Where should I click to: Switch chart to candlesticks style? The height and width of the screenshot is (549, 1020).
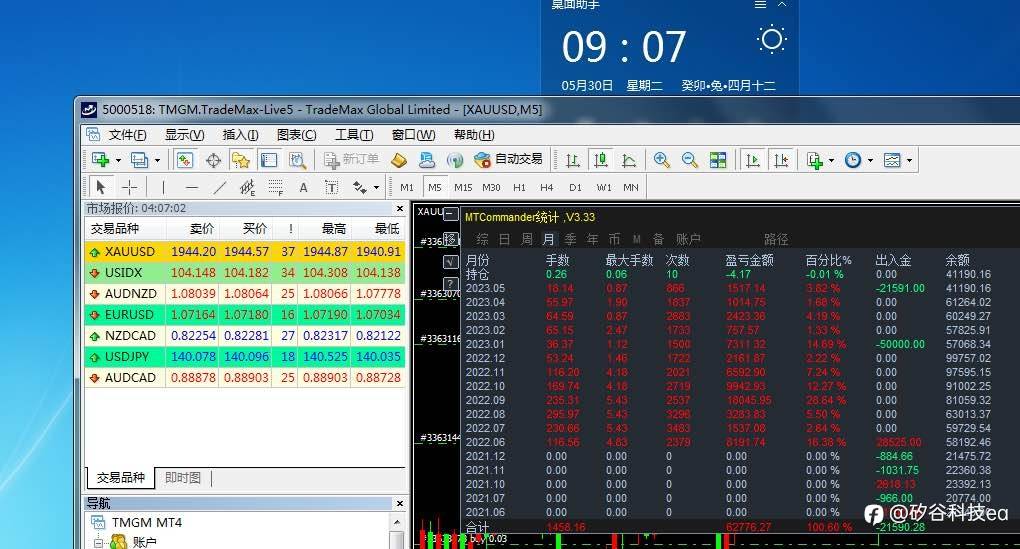click(x=600, y=160)
